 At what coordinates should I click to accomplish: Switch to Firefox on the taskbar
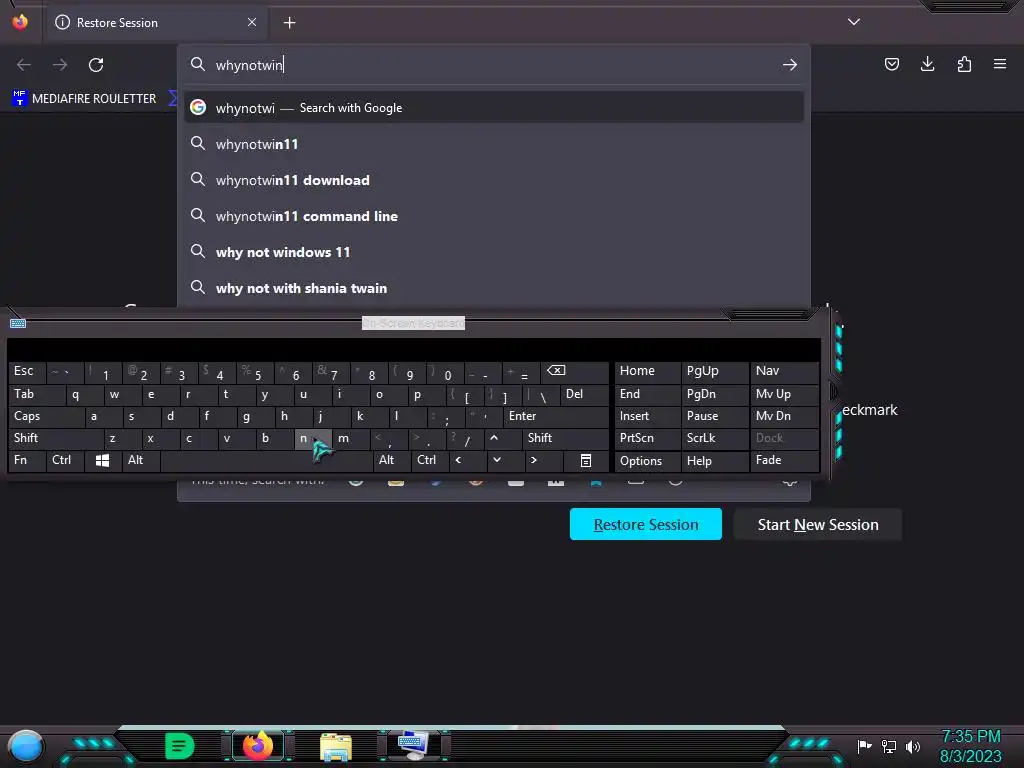click(257, 746)
